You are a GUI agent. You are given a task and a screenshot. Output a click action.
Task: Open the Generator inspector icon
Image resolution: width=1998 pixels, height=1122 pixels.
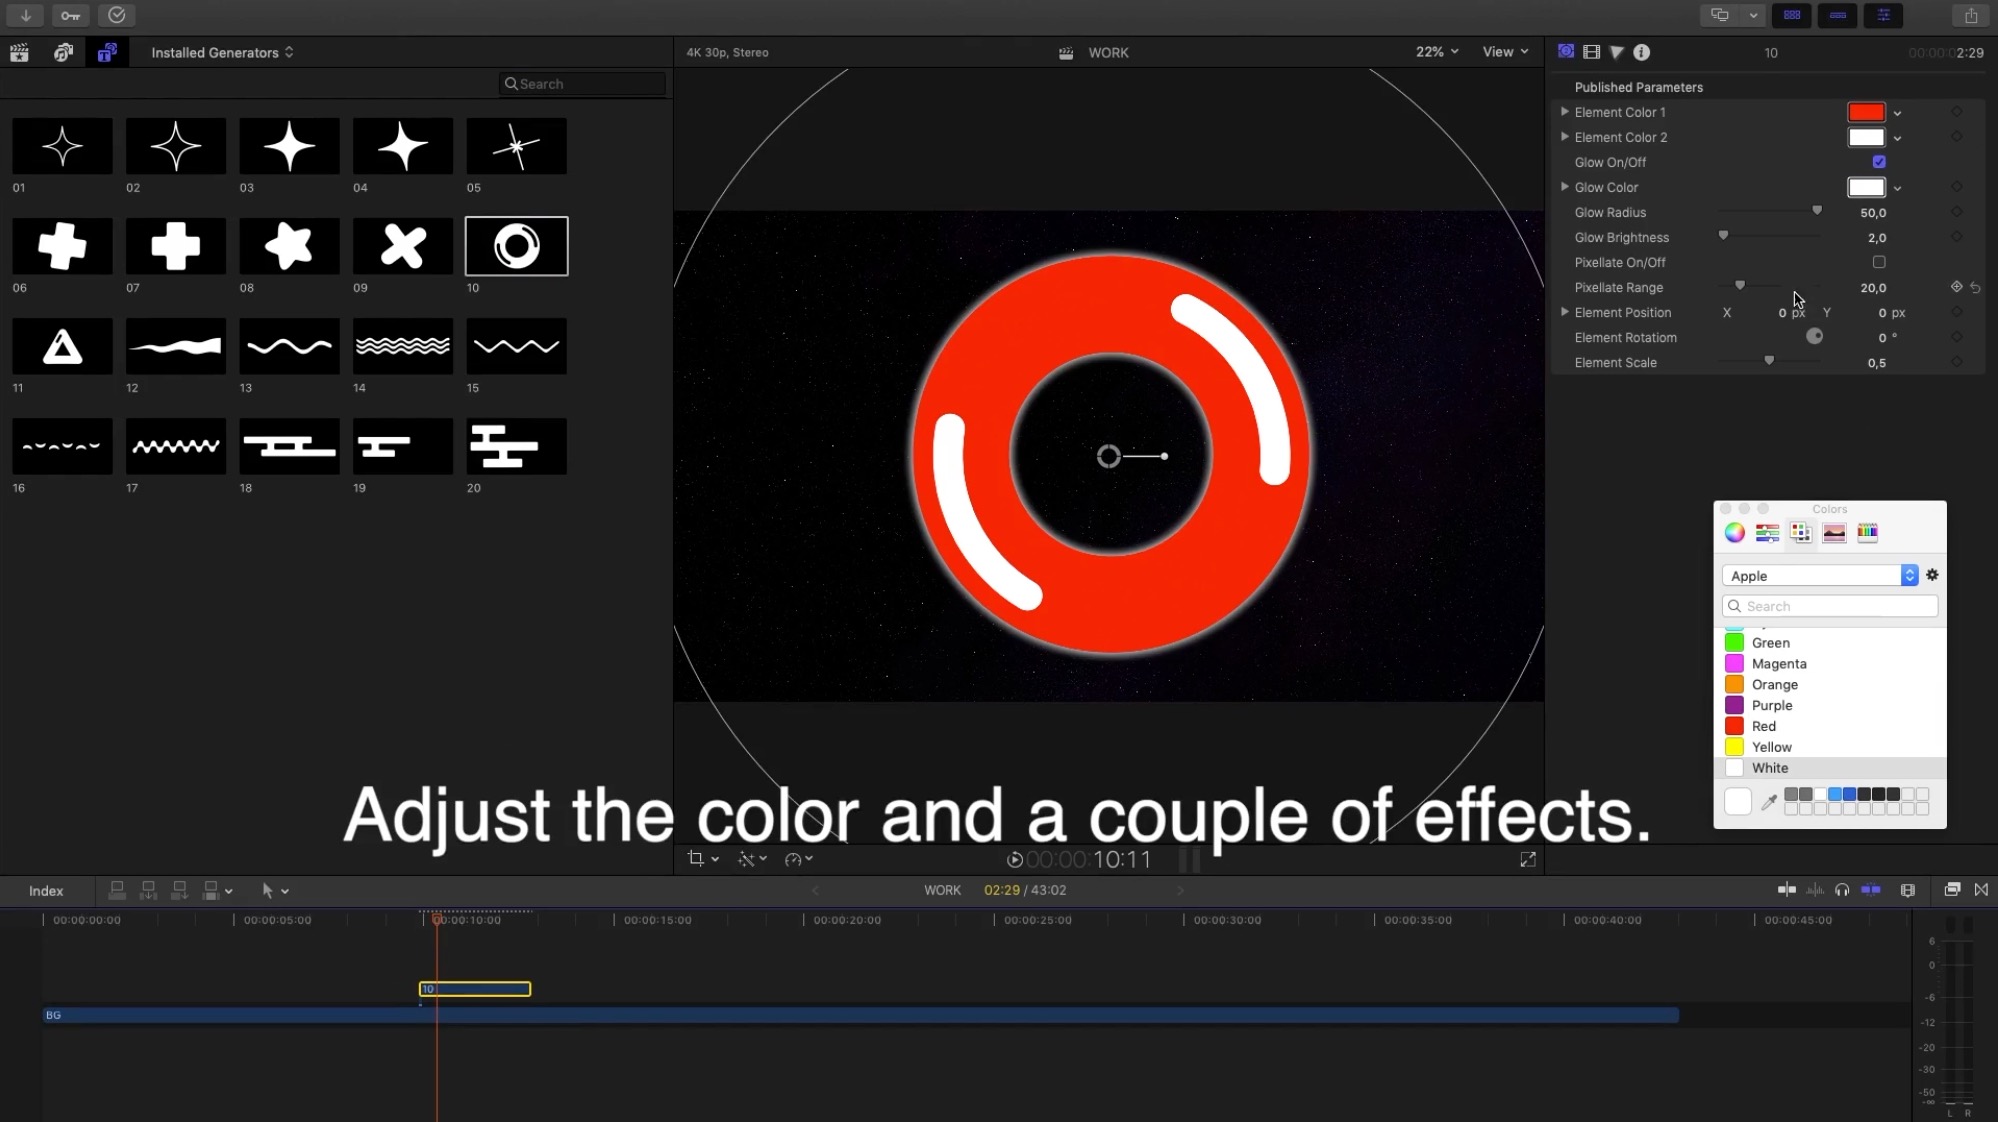(x=1566, y=52)
